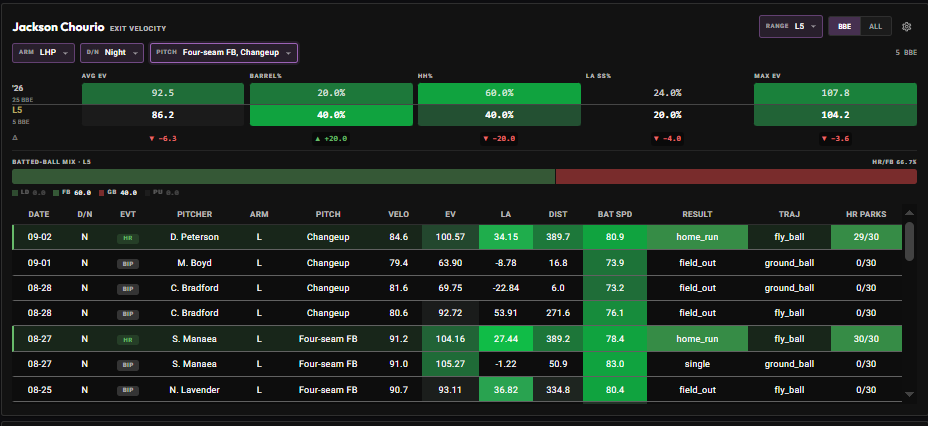The height and width of the screenshot is (426, 928).
Task: Click the 389.7 distance cell
Action: click(558, 237)
